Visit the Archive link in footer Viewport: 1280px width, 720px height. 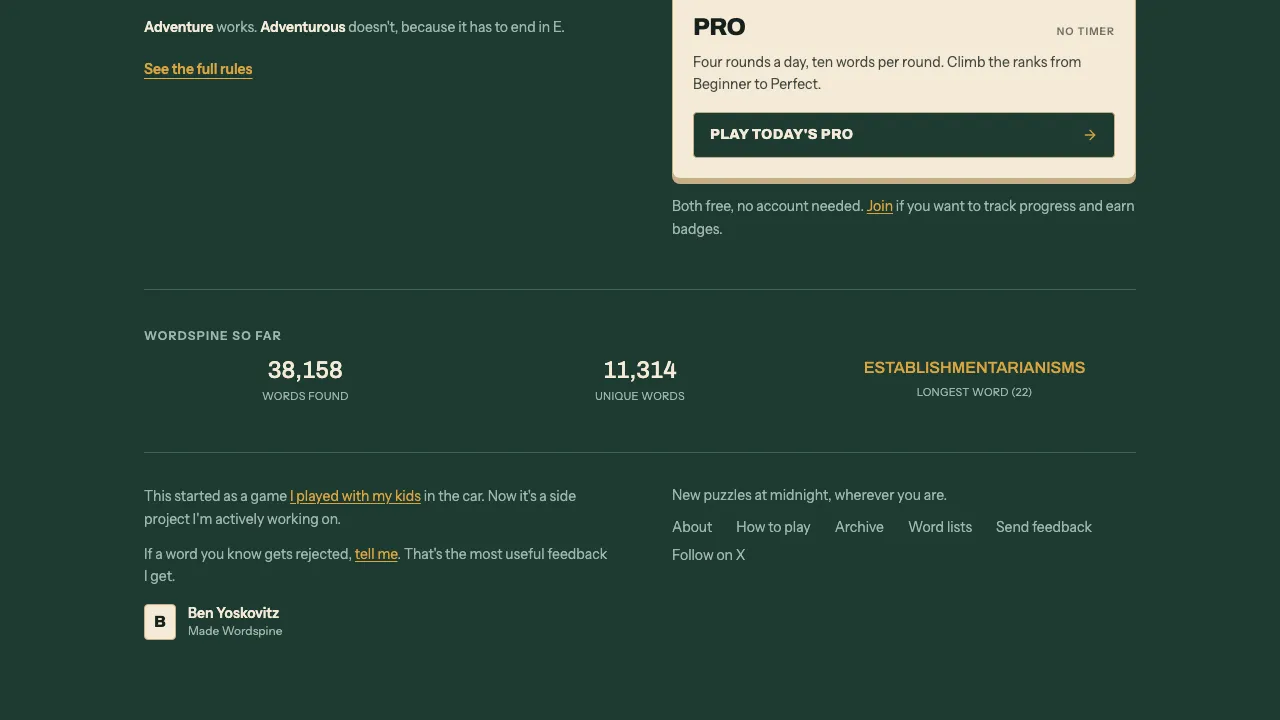pos(859,527)
